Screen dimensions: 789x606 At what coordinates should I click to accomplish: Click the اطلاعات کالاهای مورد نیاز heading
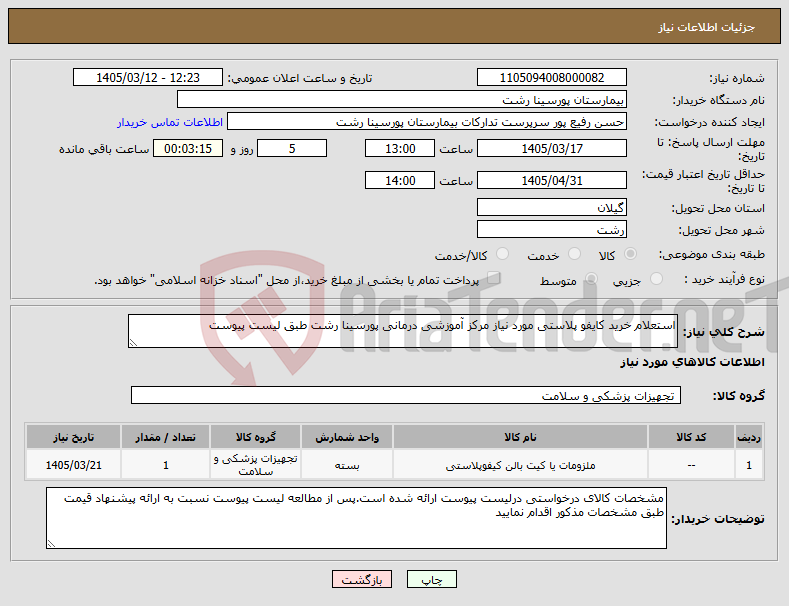(x=692, y=362)
